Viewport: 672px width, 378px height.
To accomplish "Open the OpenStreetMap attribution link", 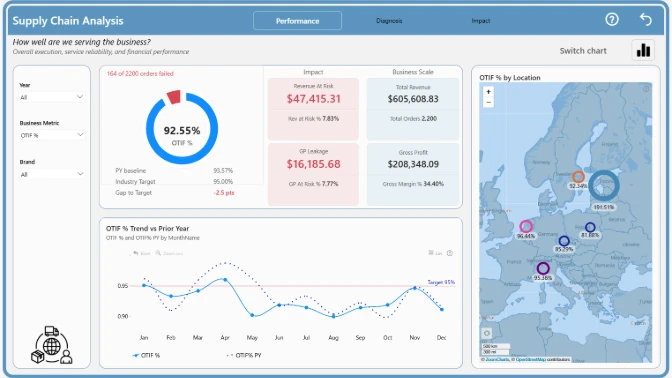I will click(x=530, y=359).
